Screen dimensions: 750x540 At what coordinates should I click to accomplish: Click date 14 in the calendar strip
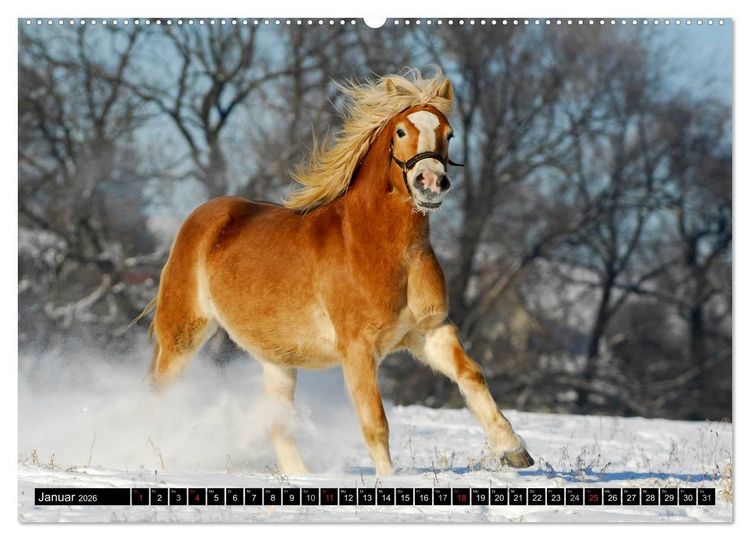coord(386,497)
